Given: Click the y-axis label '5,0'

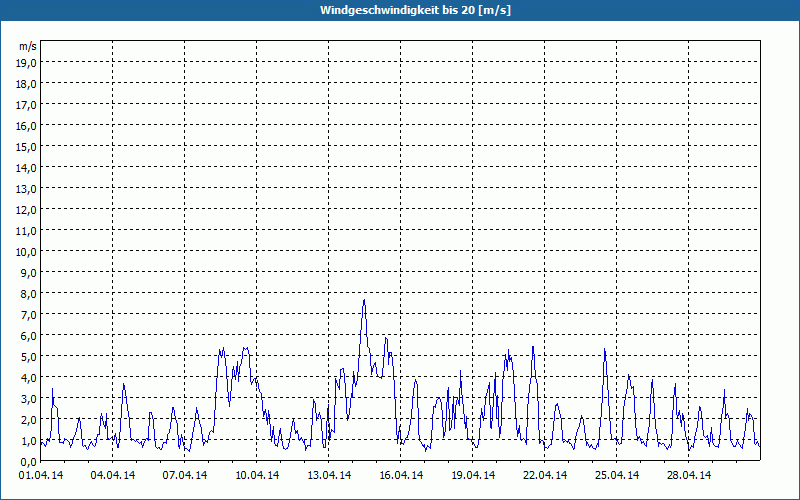Looking at the screenshot, I should tap(29, 357).
